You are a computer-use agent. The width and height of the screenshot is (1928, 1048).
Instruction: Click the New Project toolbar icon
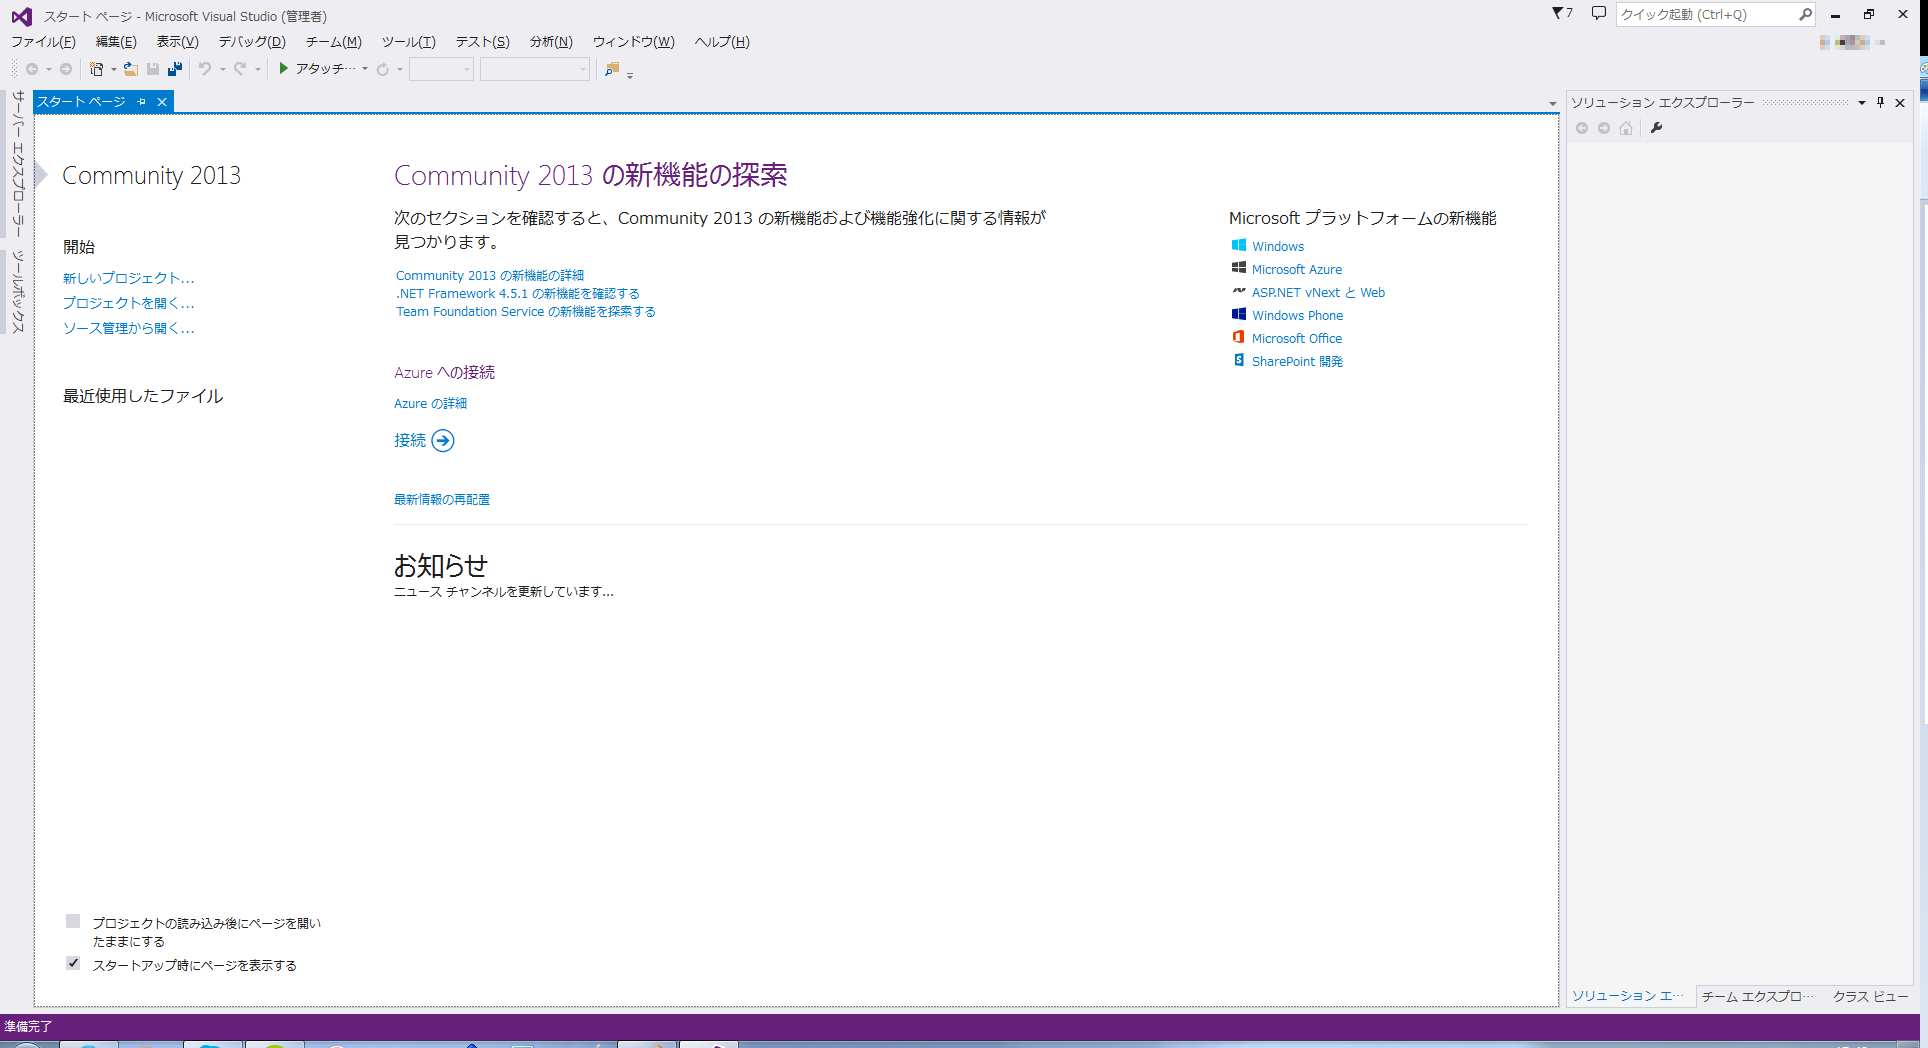[x=97, y=69]
